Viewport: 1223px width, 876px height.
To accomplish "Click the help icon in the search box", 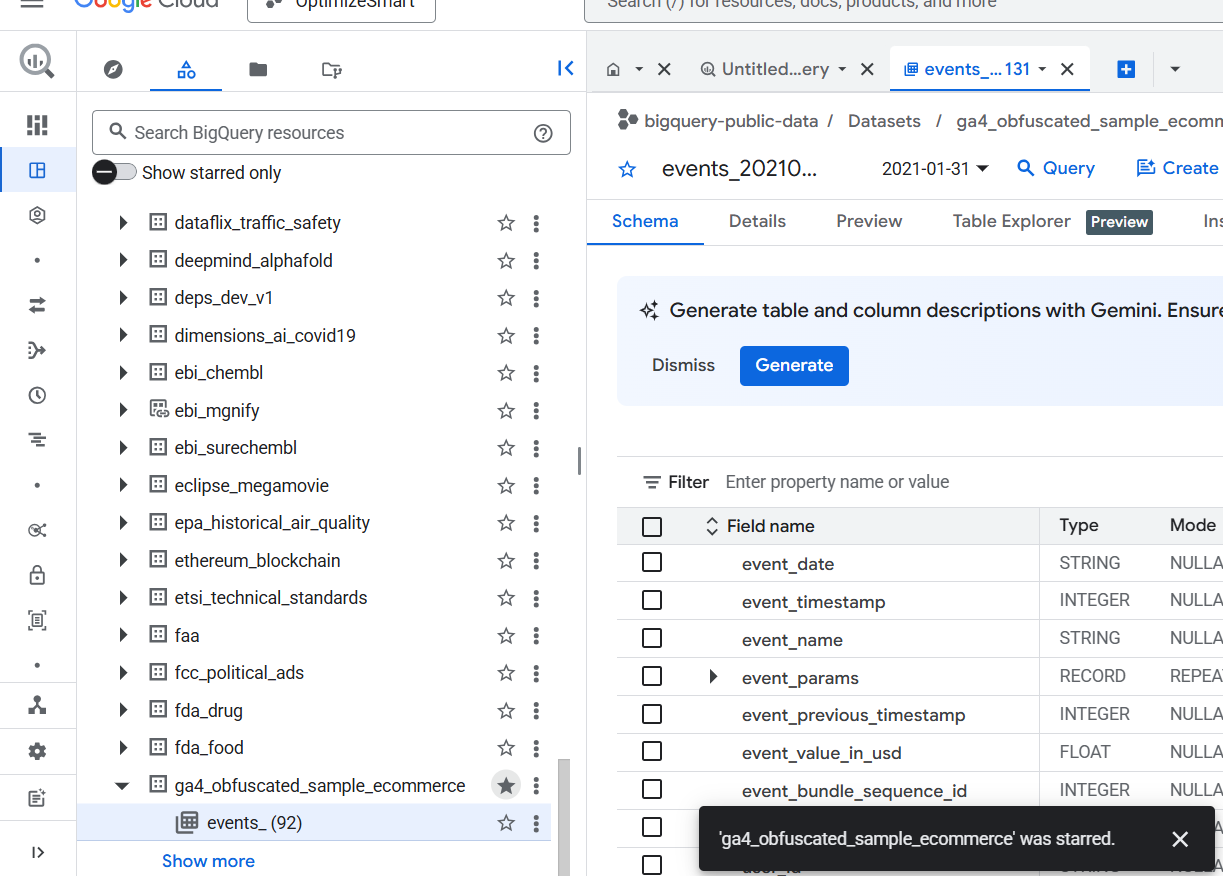I will pyautogui.click(x=543, y=133).
